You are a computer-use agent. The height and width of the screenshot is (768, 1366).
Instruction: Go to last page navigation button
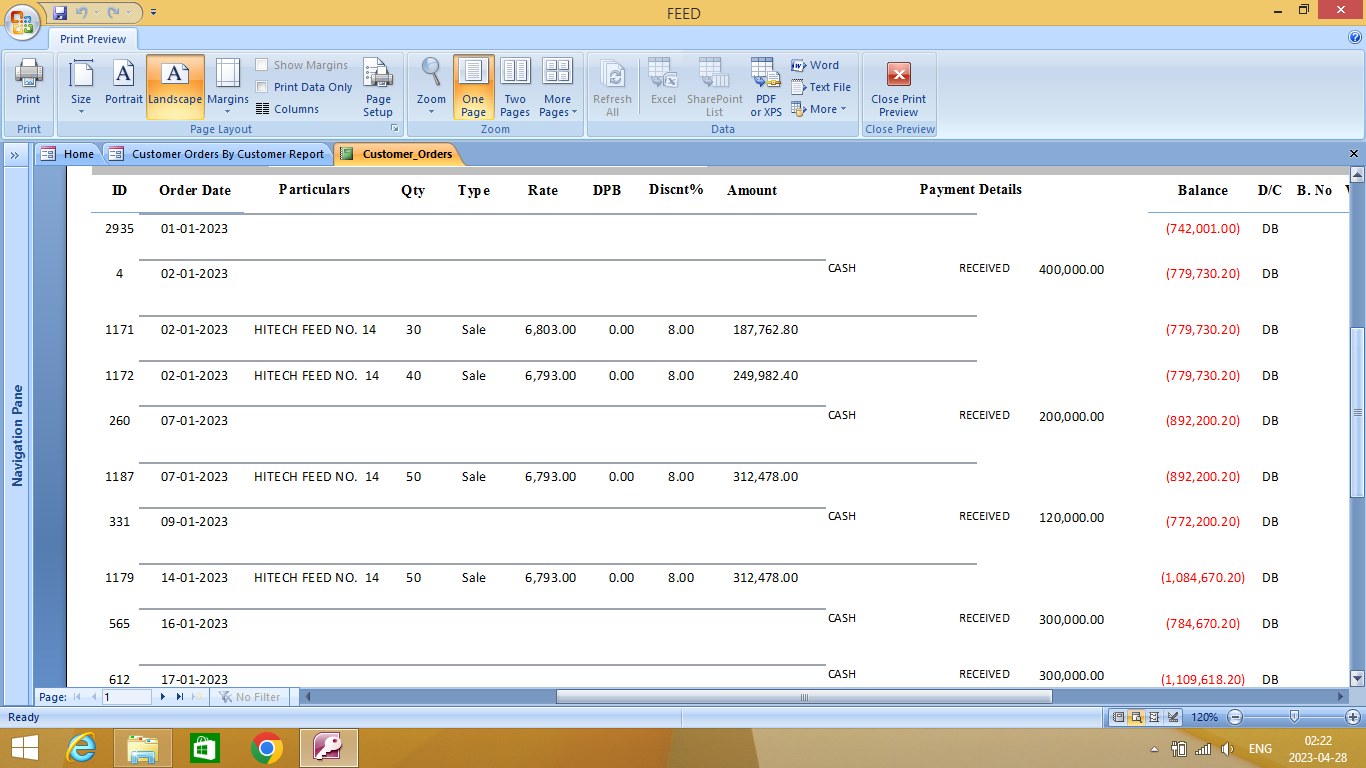[x=180, y=696]
